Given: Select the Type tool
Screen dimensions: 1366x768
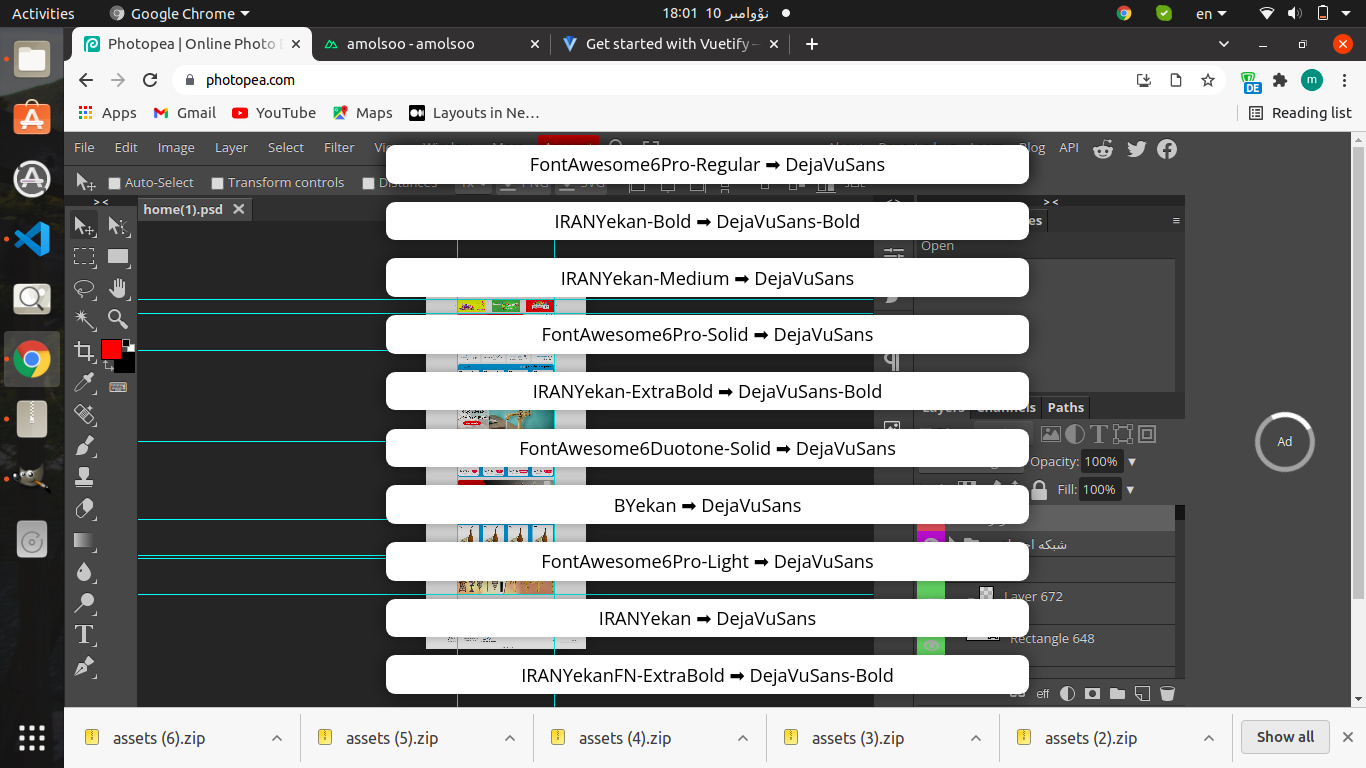Looking at the screenshot, I should point(85,634).
